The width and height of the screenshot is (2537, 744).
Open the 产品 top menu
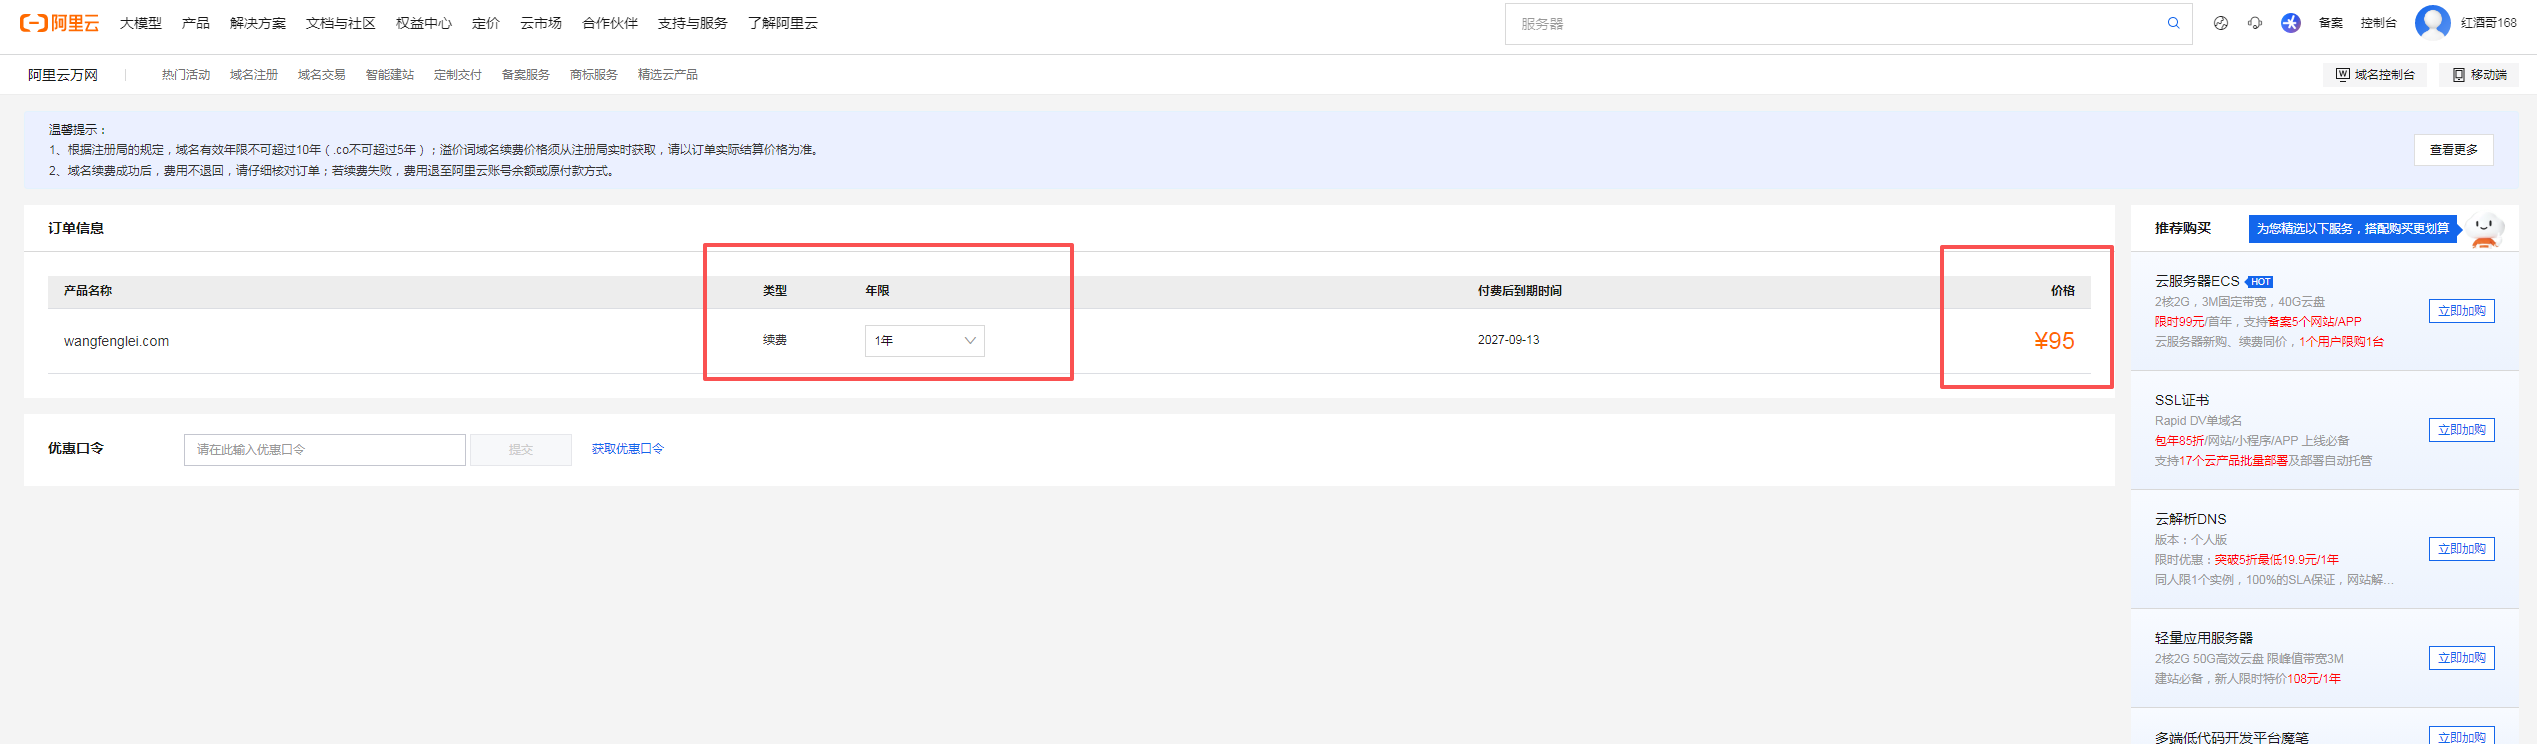[195, 23]
